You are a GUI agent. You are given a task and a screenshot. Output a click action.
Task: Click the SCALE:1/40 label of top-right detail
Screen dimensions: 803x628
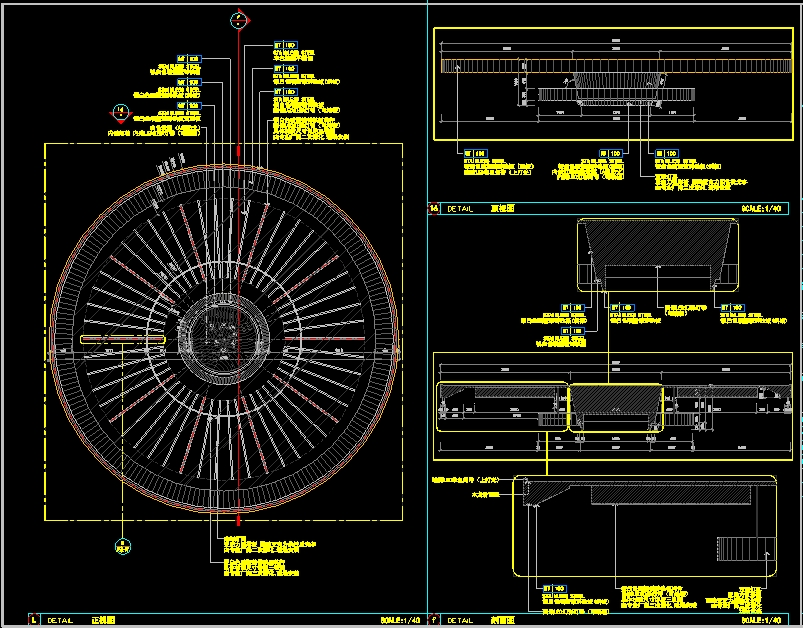pos(765,209)
